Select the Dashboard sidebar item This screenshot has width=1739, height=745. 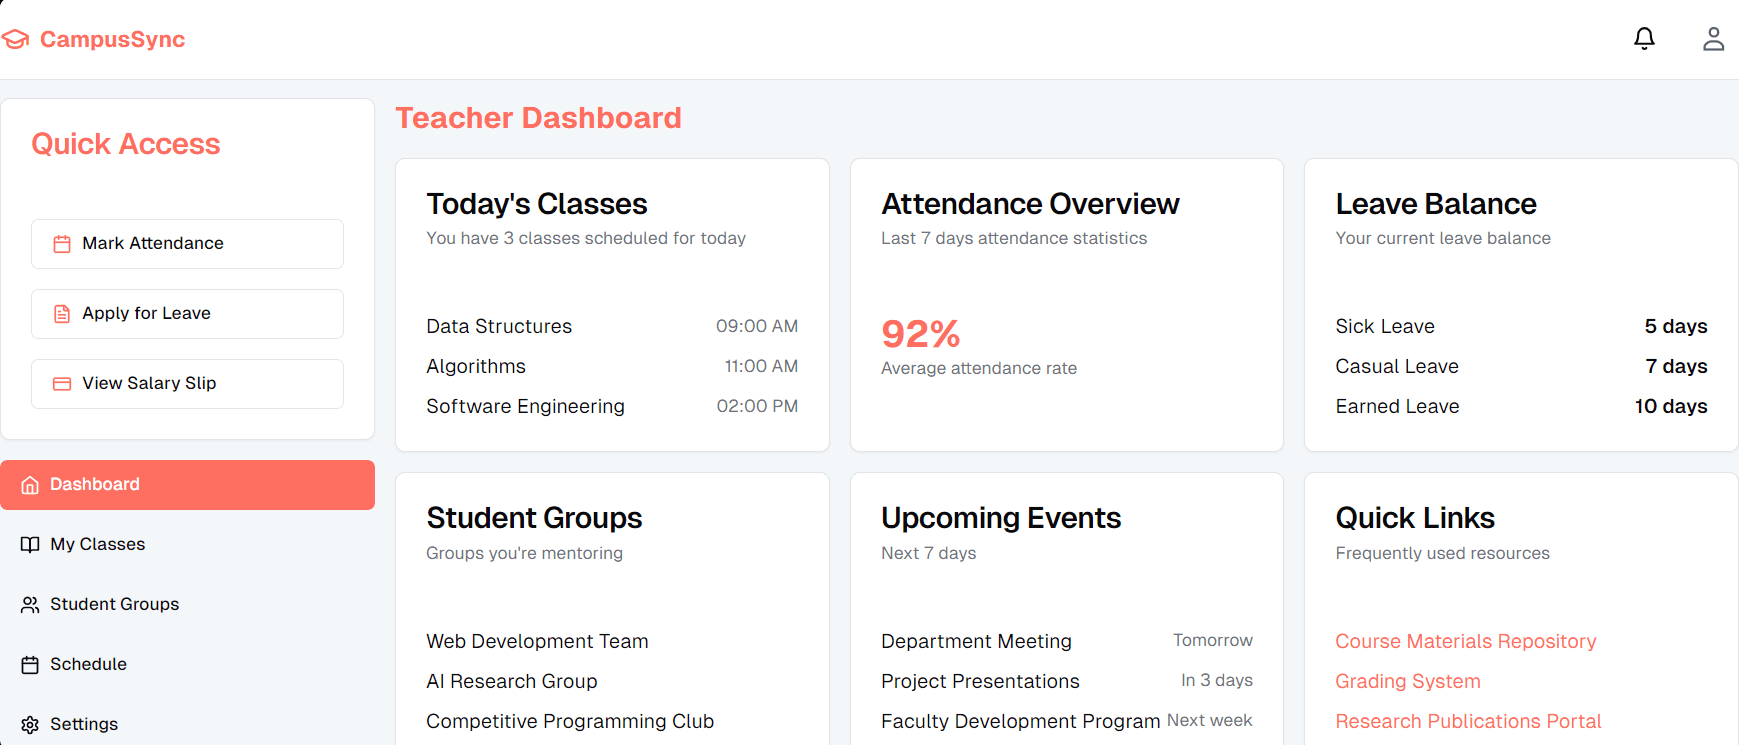[x=187, y=485]
